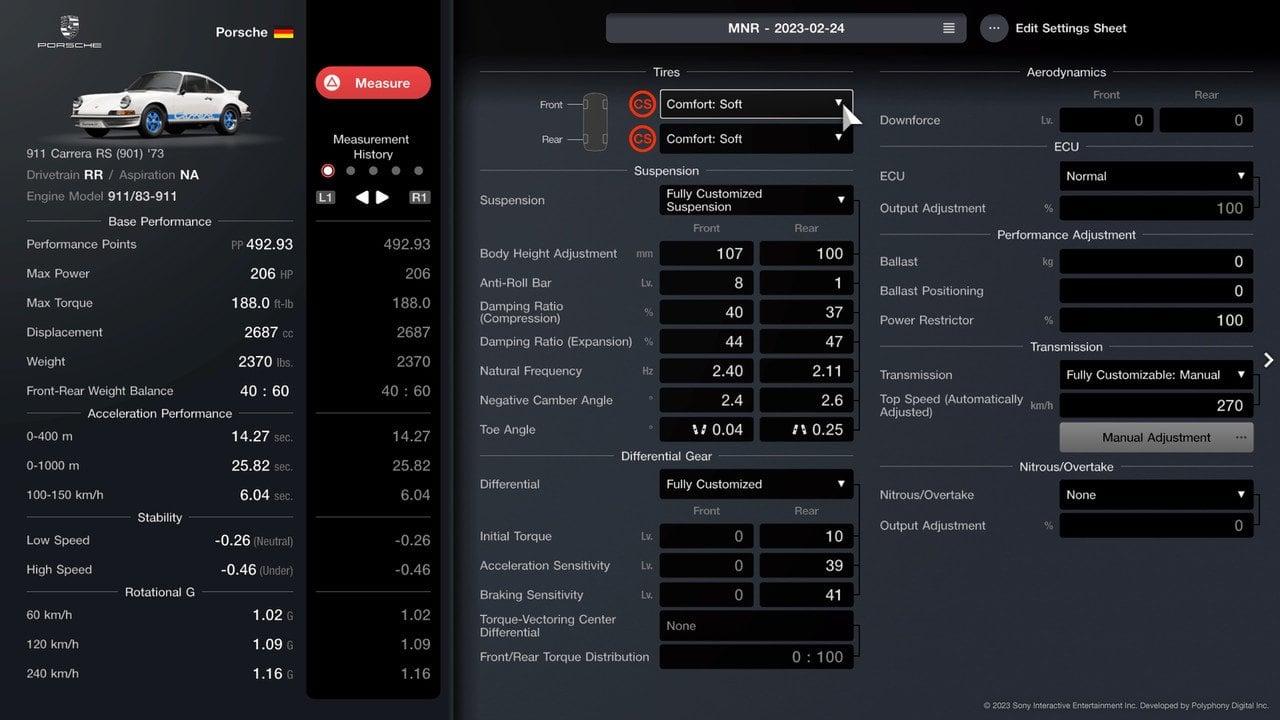Select the rear Downforce value field
This screenshot has height=720, width=1280.
1206,120
